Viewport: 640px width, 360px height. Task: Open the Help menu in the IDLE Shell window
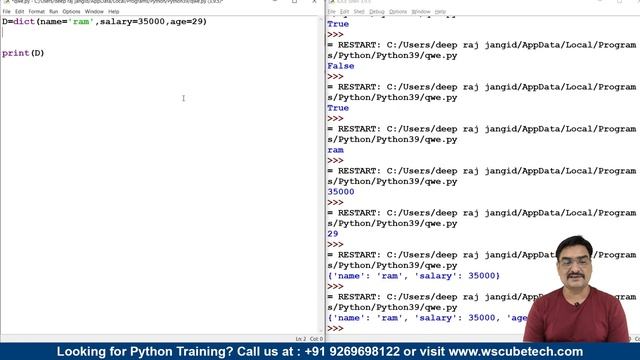pos(440,11)
